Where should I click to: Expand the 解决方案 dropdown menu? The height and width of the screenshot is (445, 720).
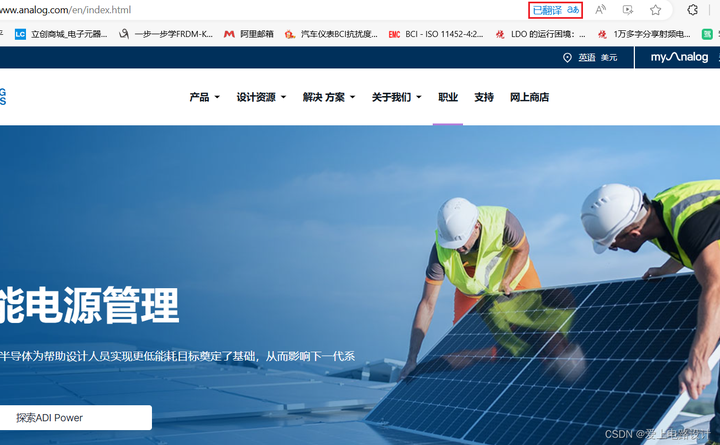(329, 97)
